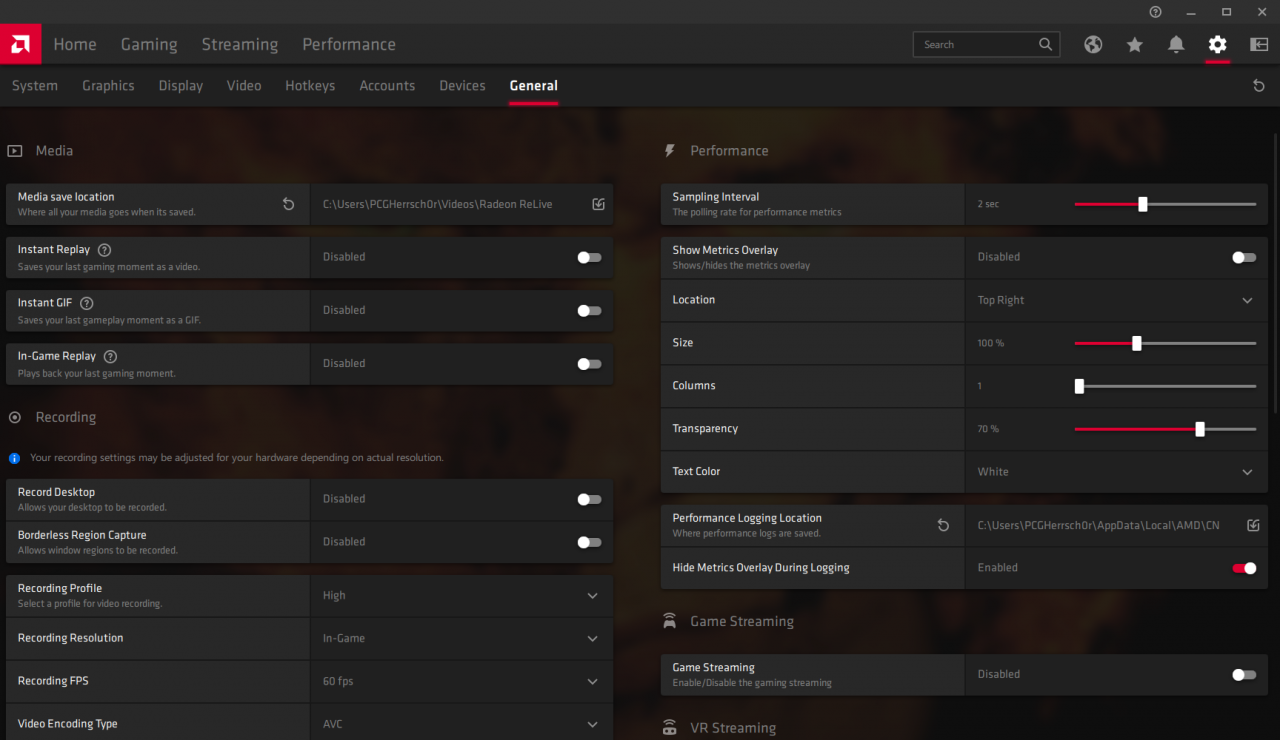
Task: Toggle the sidebar panel icon
Action: point(1259,44)
